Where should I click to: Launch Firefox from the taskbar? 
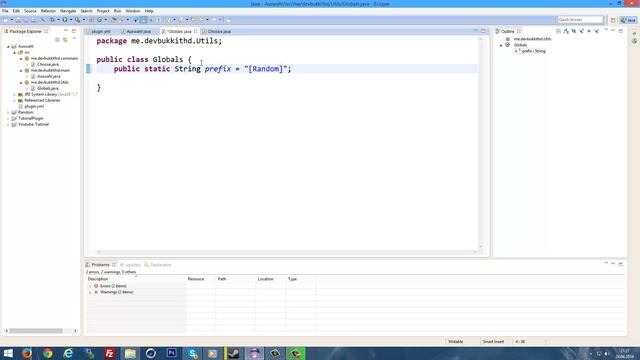coord(27,353)
